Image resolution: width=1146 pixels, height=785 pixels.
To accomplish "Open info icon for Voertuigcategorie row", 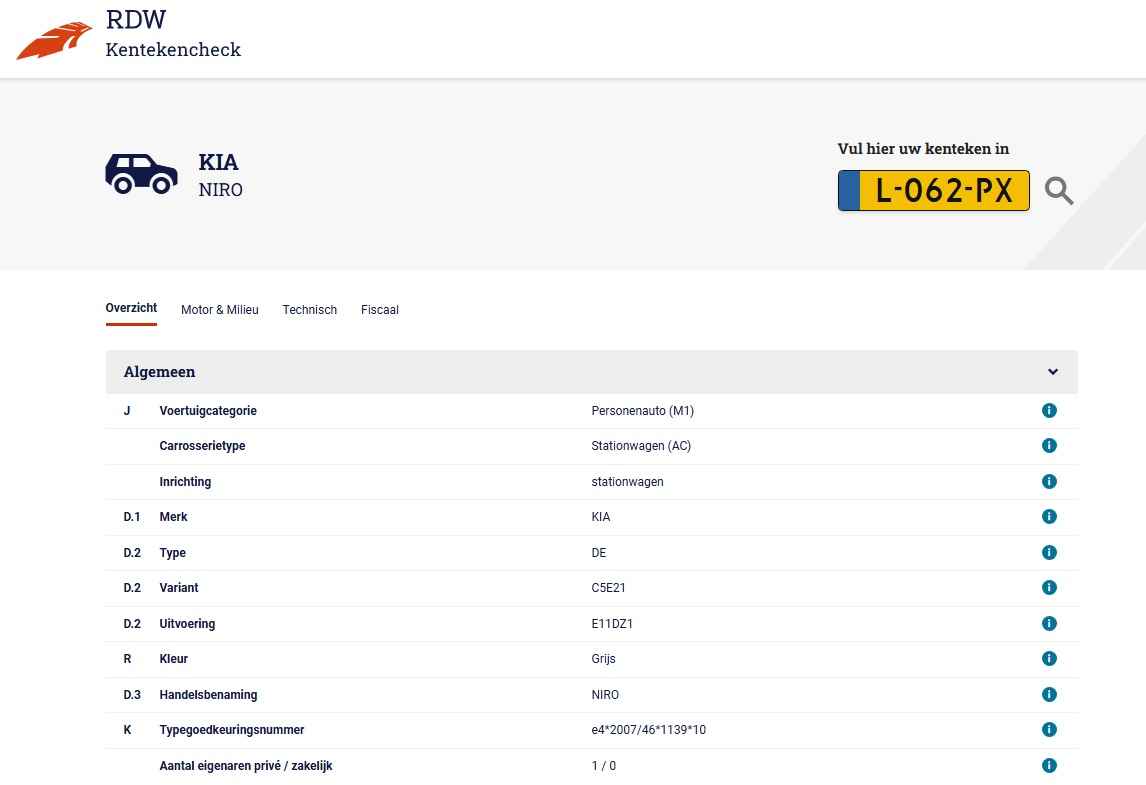I will pos(1049,410).
